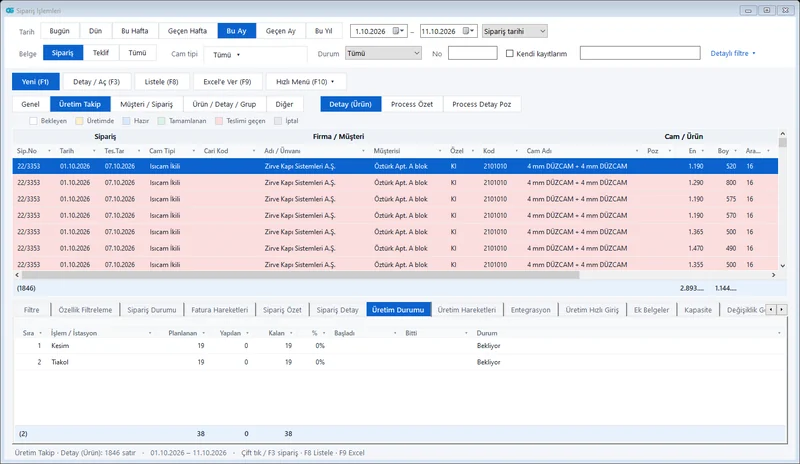
Task: Open the Entegrasyon bottom tab
Action: 531,310
